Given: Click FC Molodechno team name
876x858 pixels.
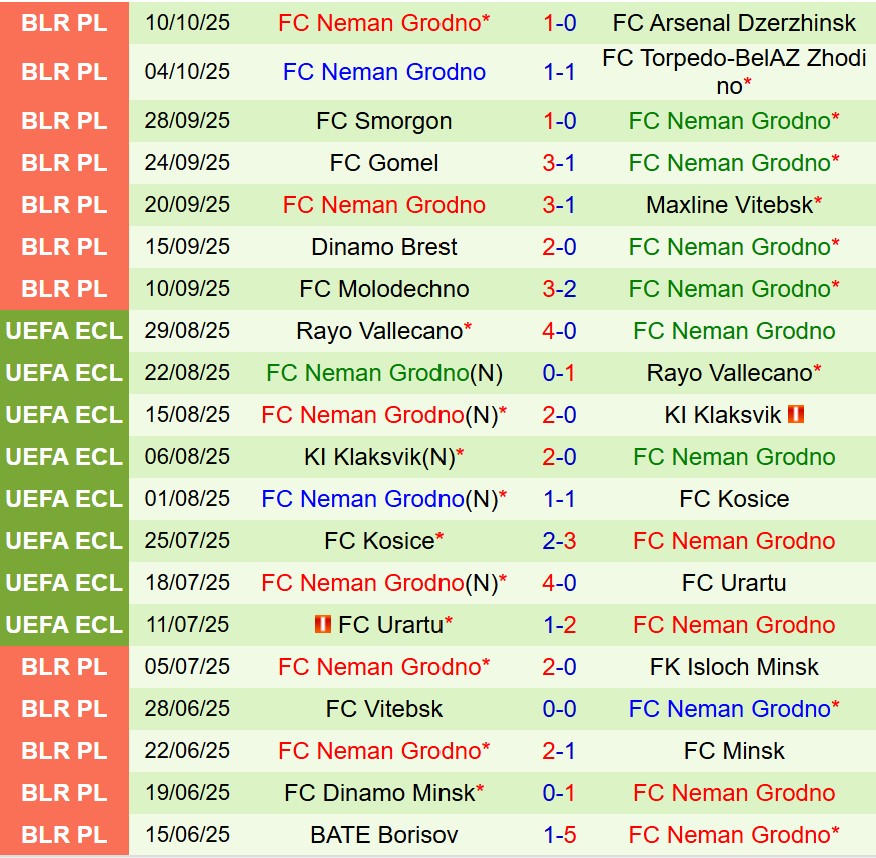Looking at the screenshot, I should tap(384, 289).
